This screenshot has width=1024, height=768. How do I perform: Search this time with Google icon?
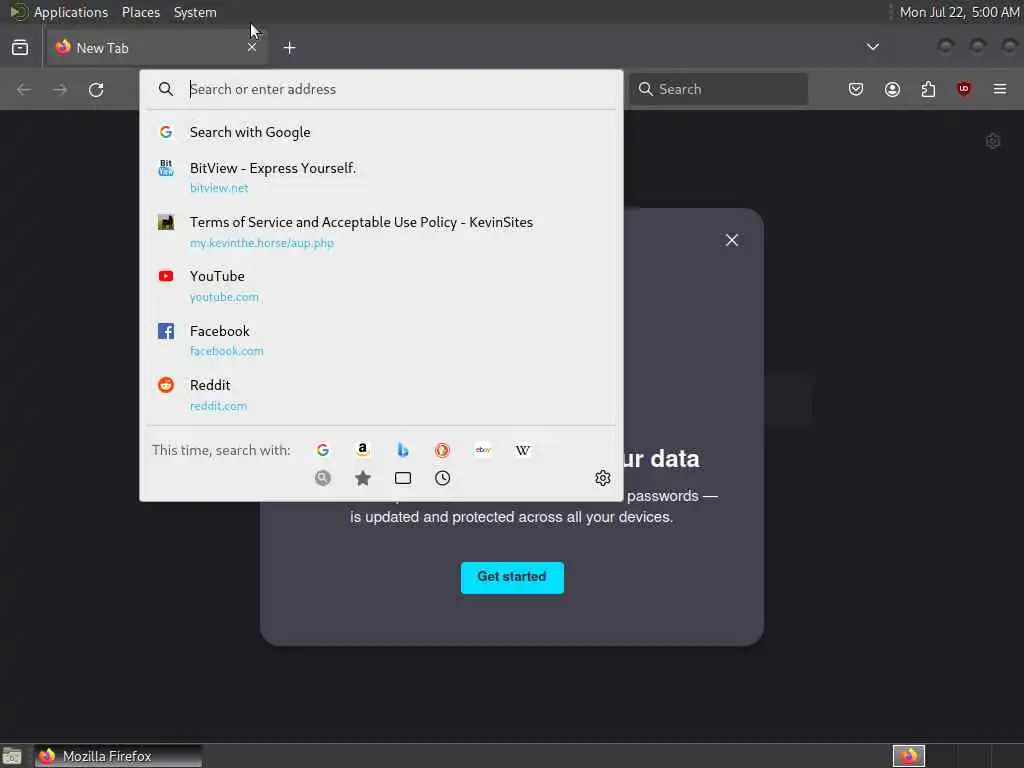(x=323, y=450)
